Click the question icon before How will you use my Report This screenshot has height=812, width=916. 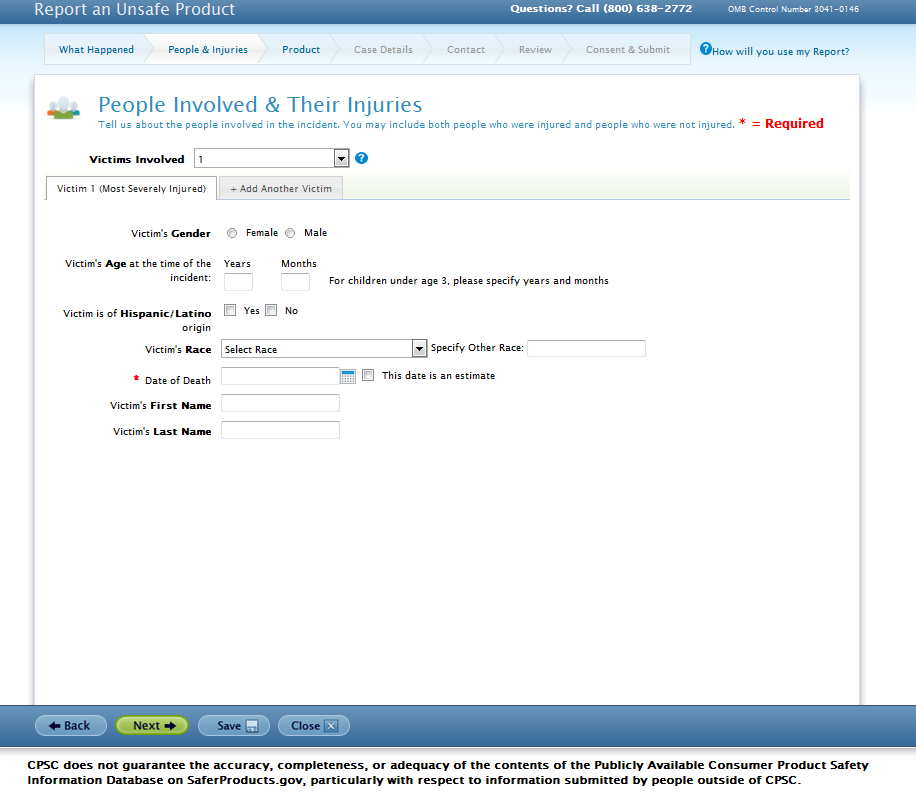coord(706,49)
